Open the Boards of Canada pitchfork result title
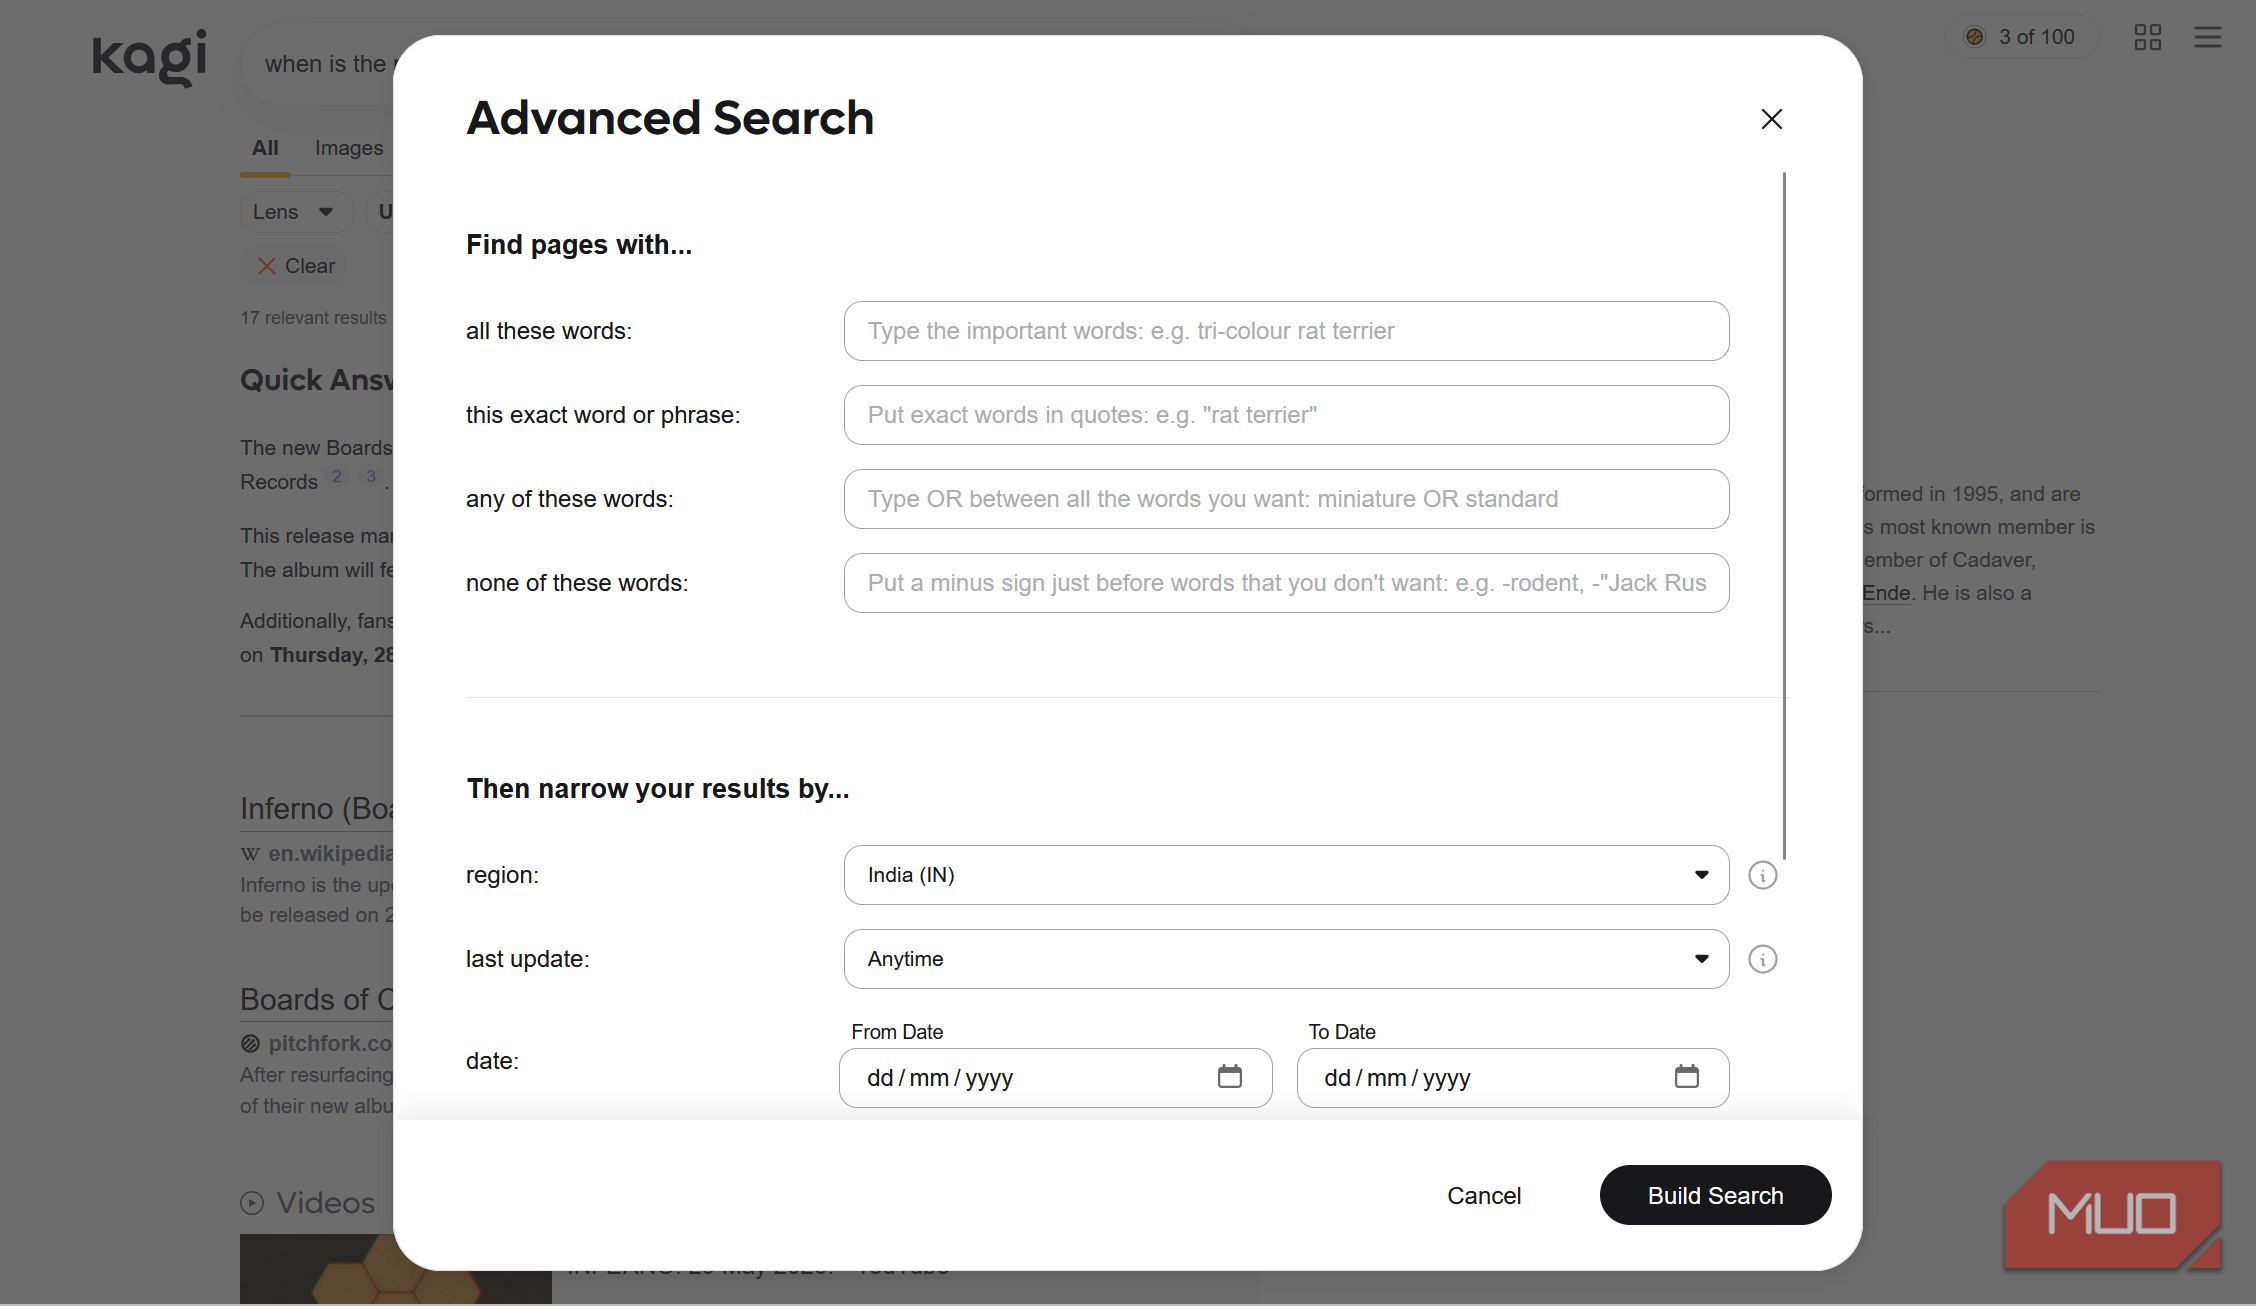 tap(316, 999)
